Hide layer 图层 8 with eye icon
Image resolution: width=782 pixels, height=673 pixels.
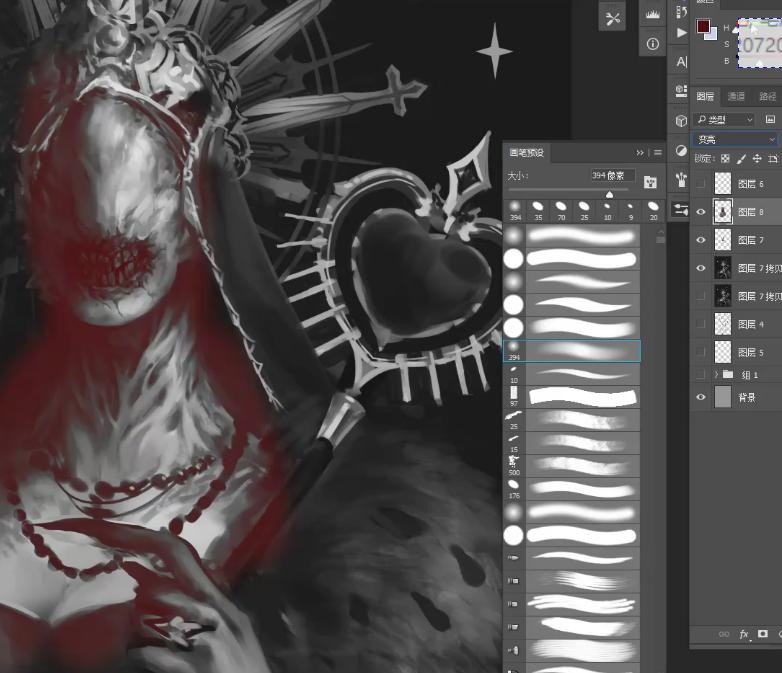point(701,212)
